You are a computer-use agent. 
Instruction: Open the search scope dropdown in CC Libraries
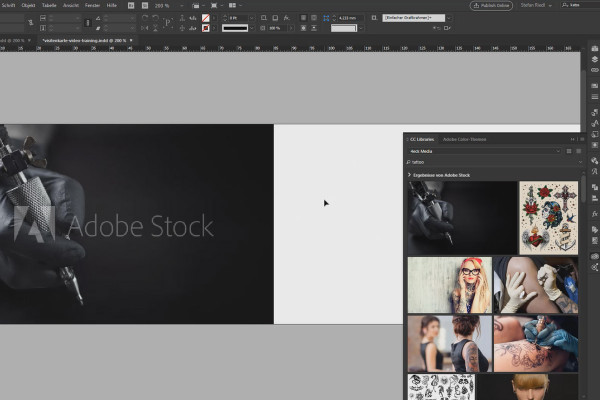click(x=580, y=162)
